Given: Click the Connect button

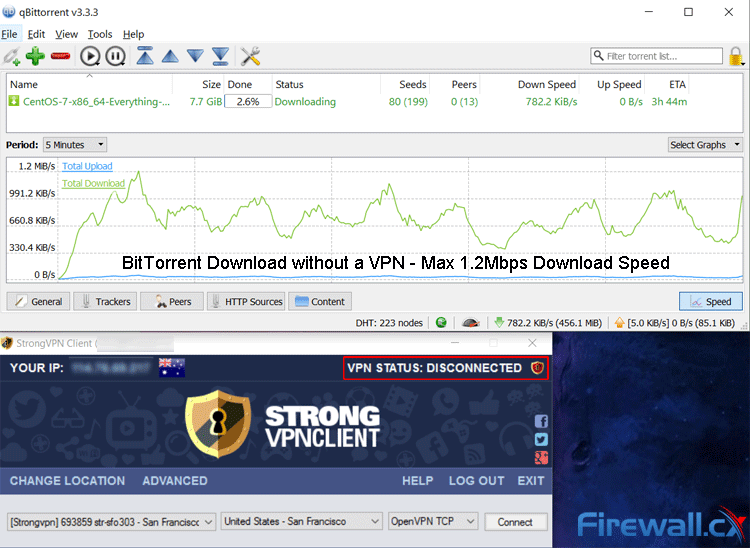Looking at the screenshot, I should pos(515,522).
